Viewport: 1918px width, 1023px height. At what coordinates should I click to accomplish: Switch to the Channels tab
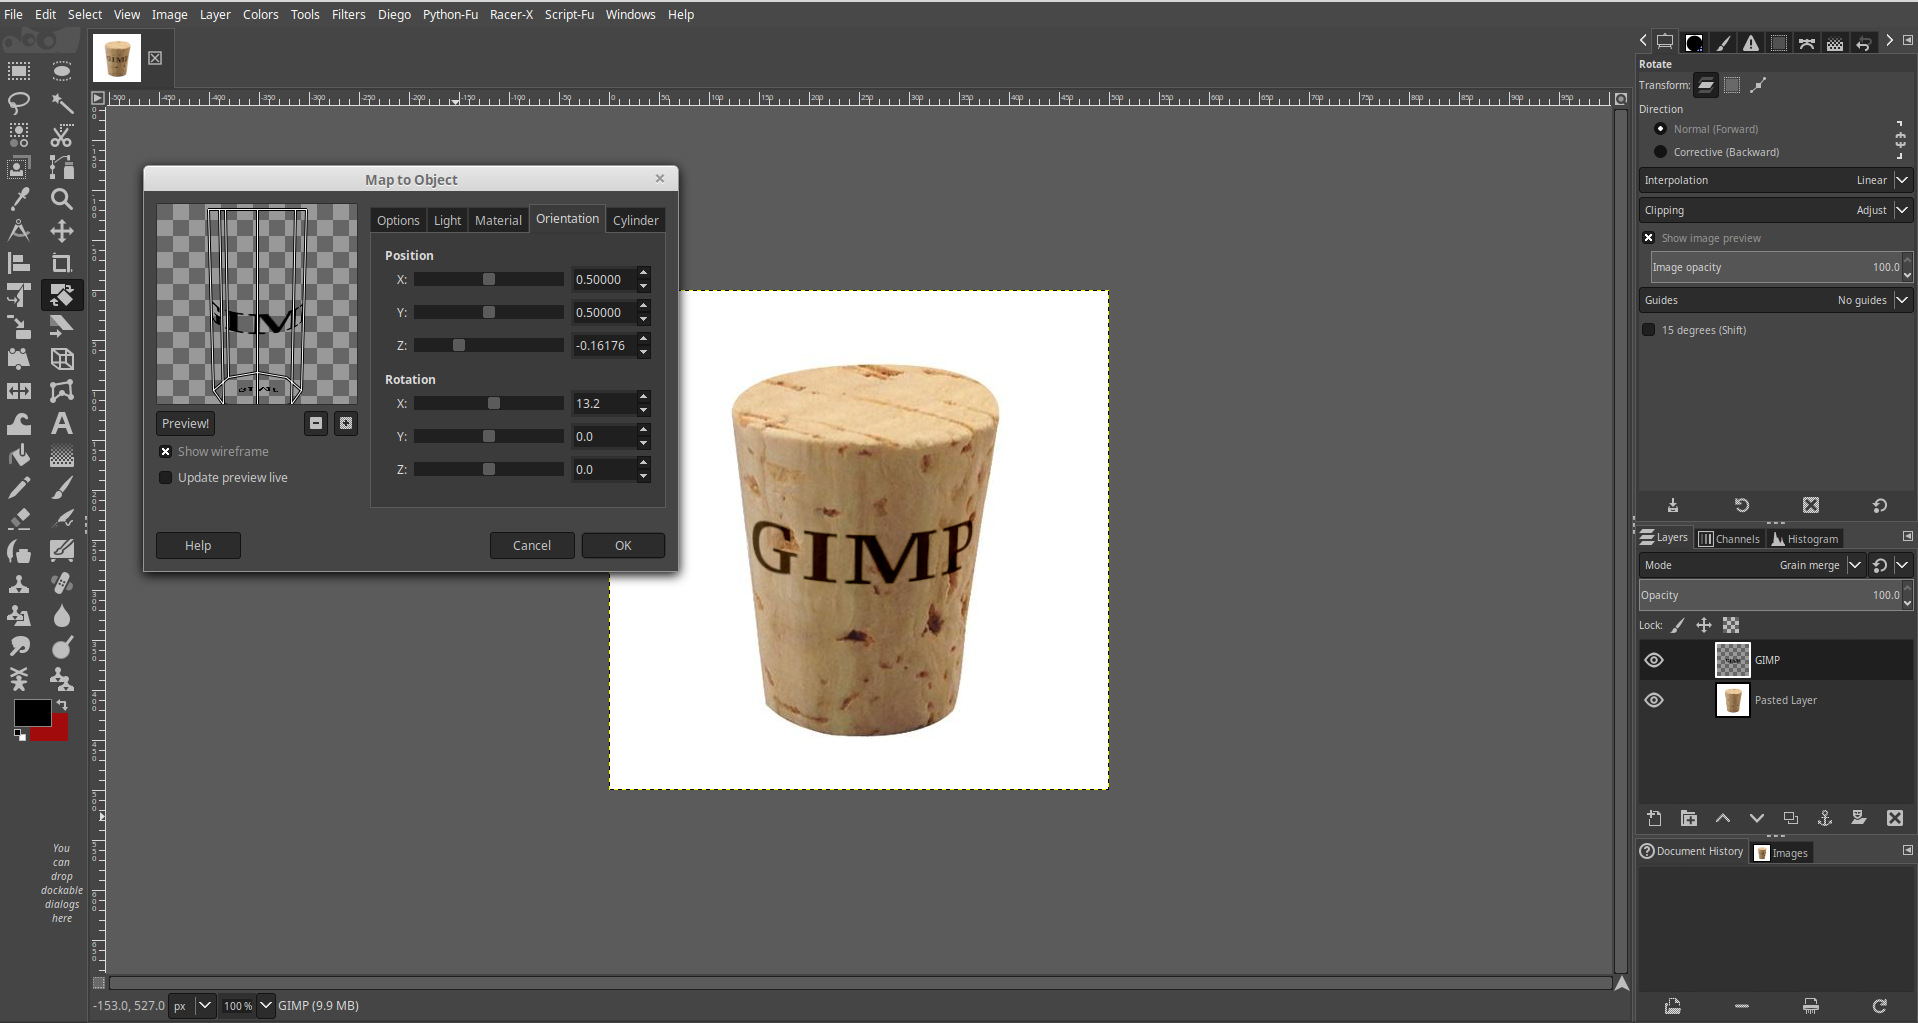pyautogui.click(x=1729, y=539)
